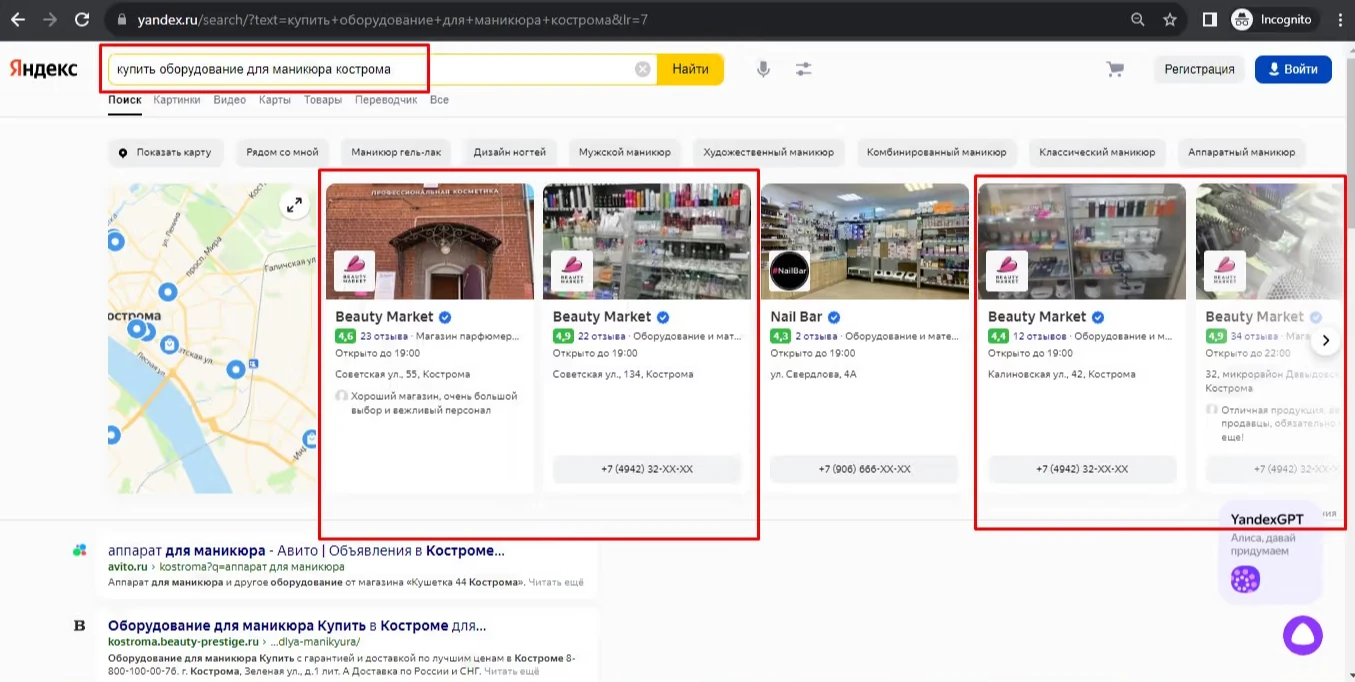Reload the page
Viewport: 1355px width, 682px height.
[82, 19]
